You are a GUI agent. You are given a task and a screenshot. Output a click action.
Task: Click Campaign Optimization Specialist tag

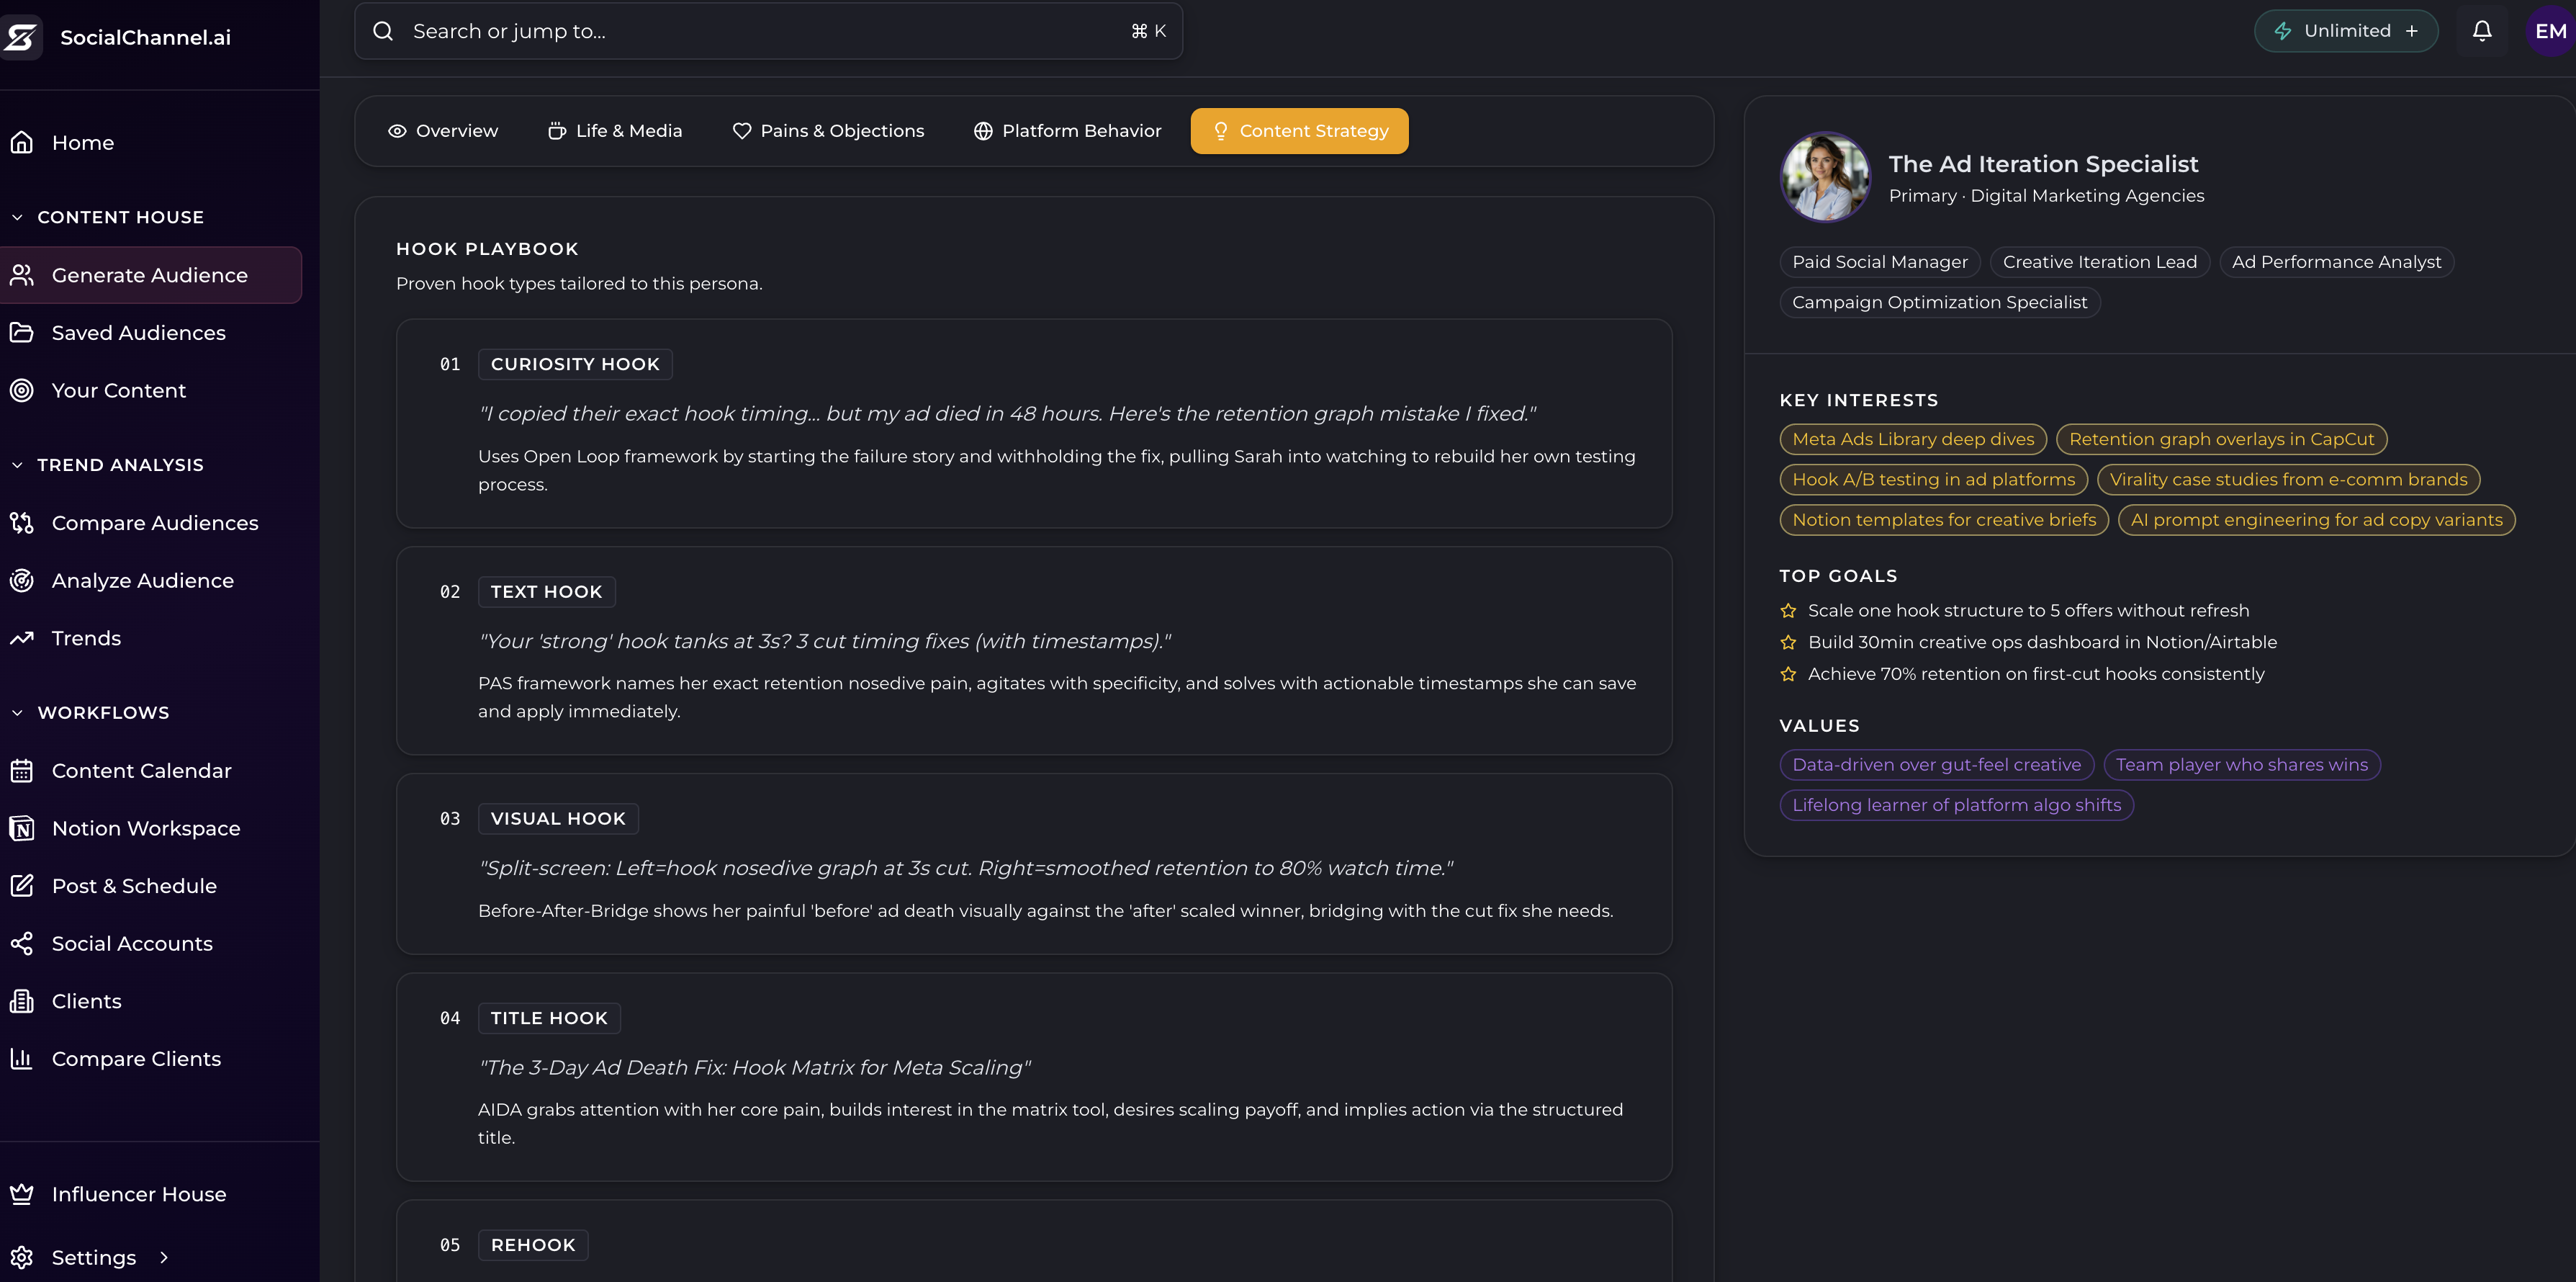(x=1940, y=302)
